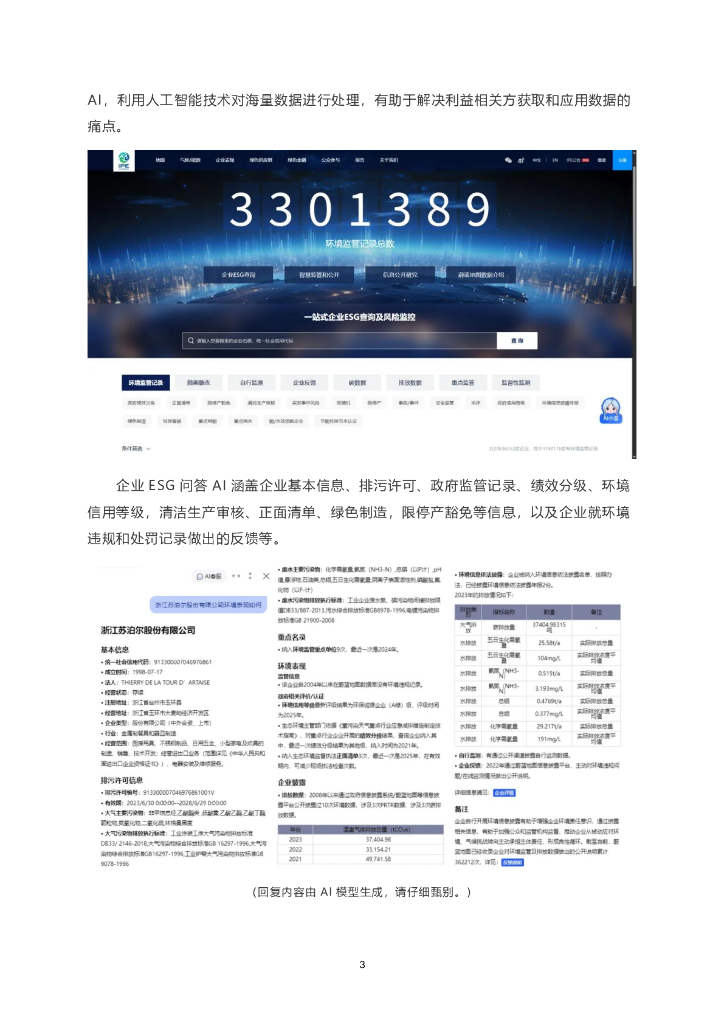Click the magnifier icon in the search box
The height and width of the screenshot is (1024, 724).
[x=191, y=340]
